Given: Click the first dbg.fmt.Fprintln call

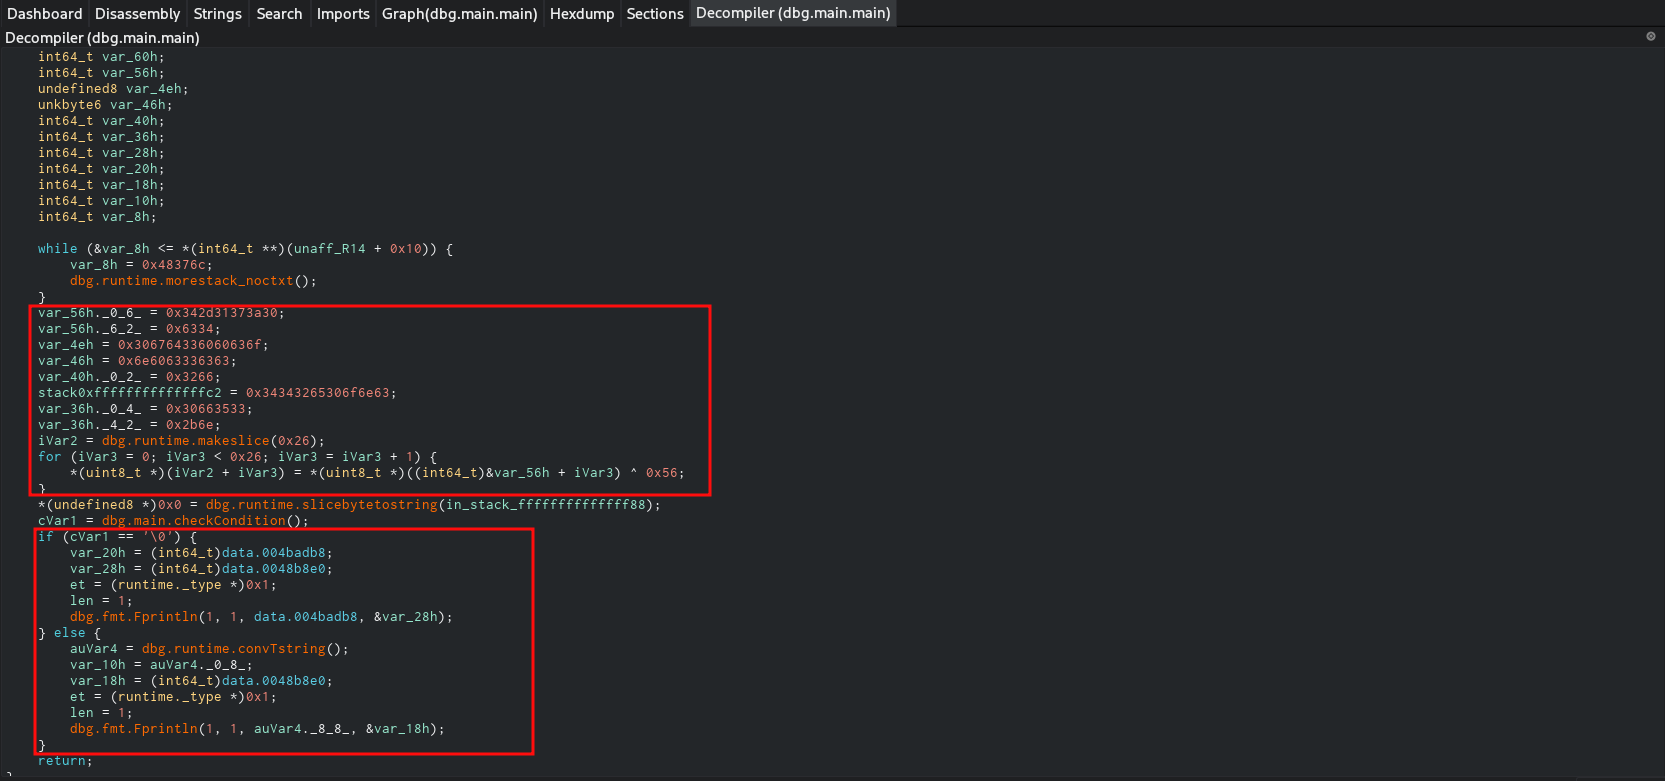Looking at the screenshot, I should click(133, 617).
